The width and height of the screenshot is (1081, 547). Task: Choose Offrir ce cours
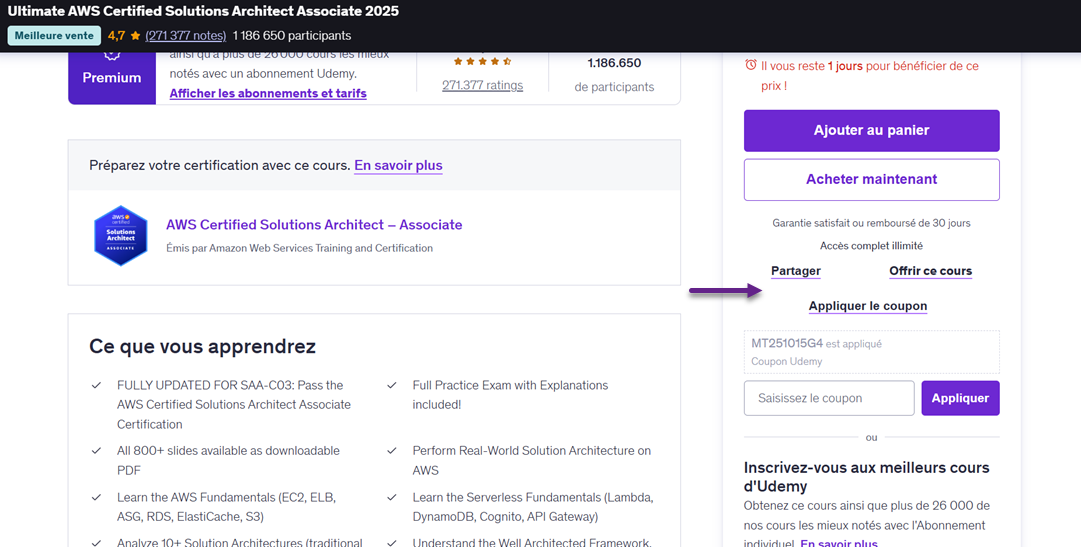coord(930,271)
